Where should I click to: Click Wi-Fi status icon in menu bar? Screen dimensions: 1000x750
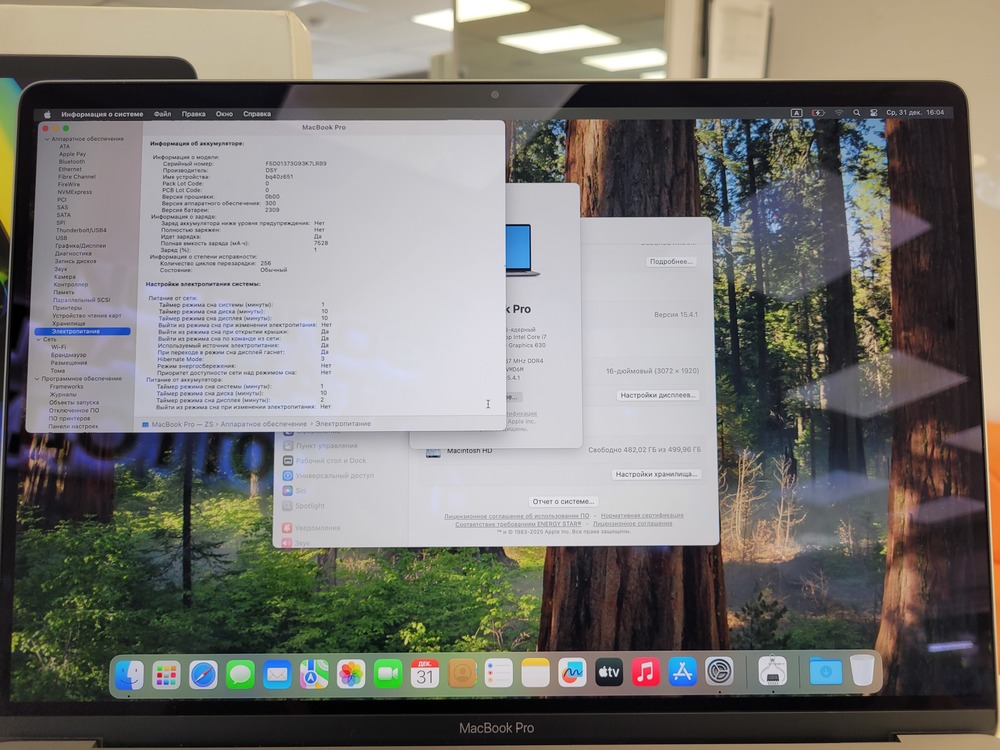point(839,113)
